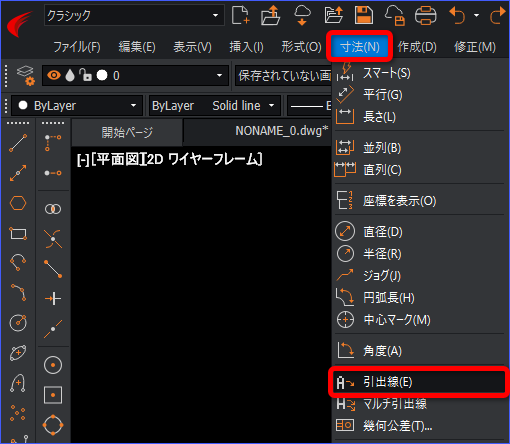Click the Undo arrow icon

457,15
